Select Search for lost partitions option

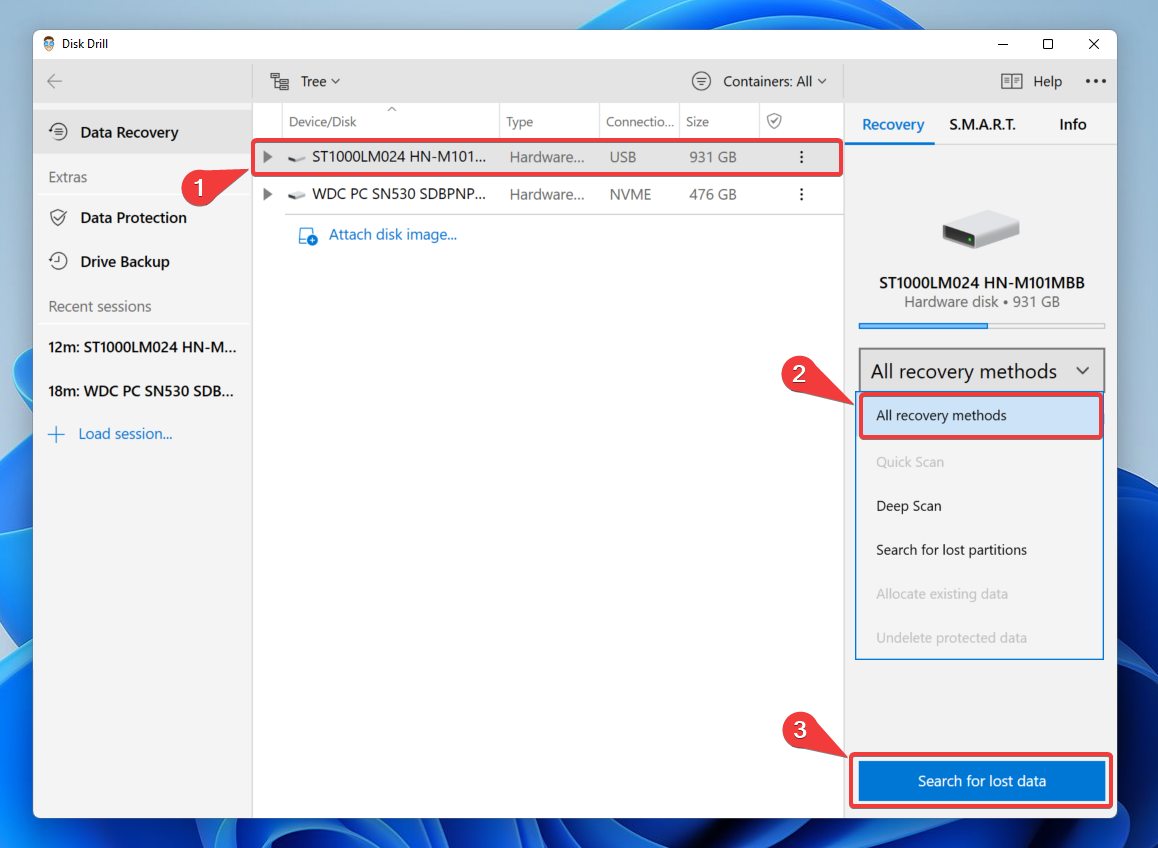point(951,550)
